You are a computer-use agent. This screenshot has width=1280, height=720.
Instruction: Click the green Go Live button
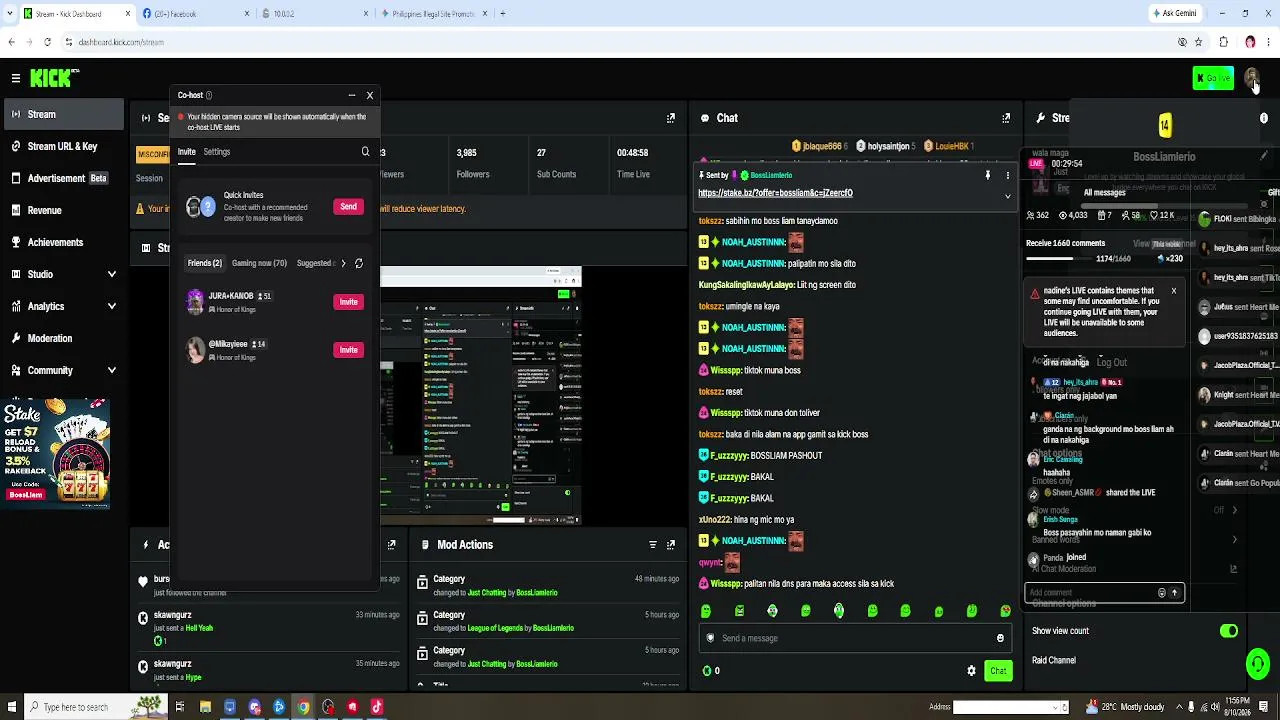[x=1213, y=78]
